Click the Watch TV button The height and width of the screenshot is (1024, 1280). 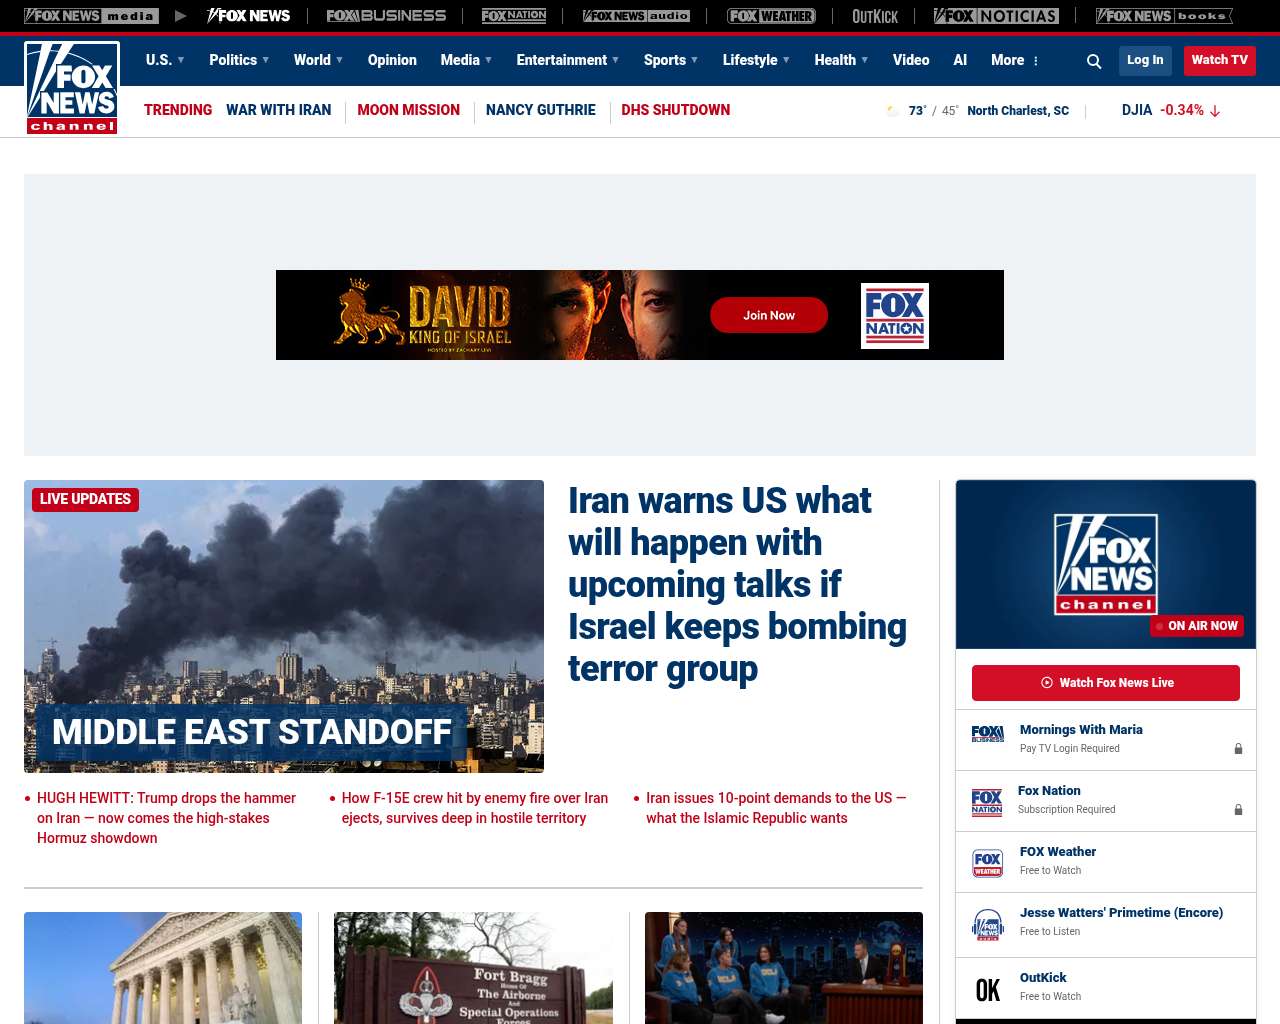coord(1219,60)
